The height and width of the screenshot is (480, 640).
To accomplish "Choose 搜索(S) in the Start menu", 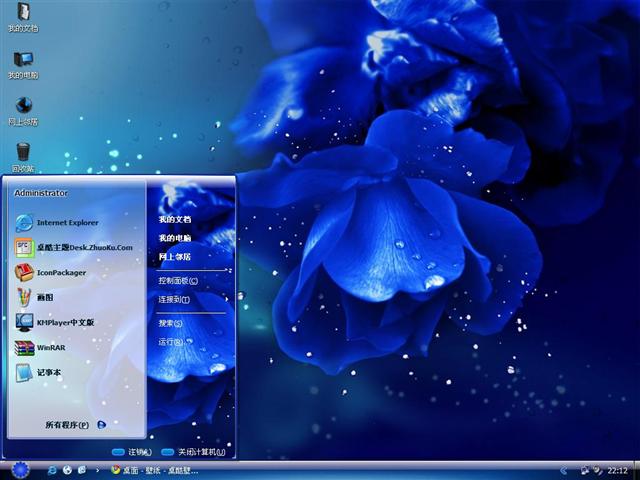I will 170,323.
